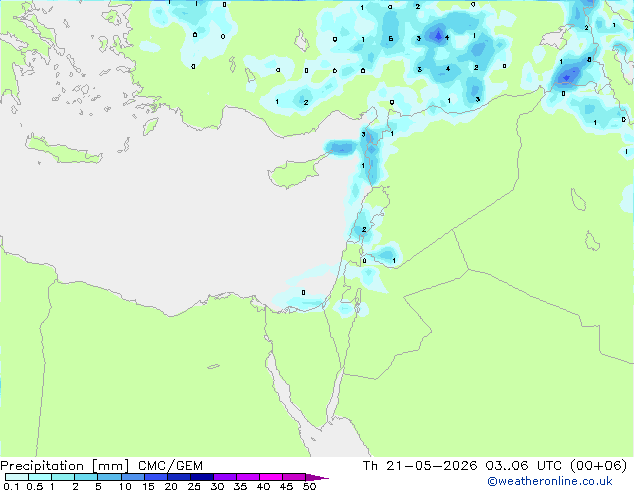This screenshot has height=490, width=634.
Task: Click the 2–5 mm legend color box
Action: pos(86,477)
